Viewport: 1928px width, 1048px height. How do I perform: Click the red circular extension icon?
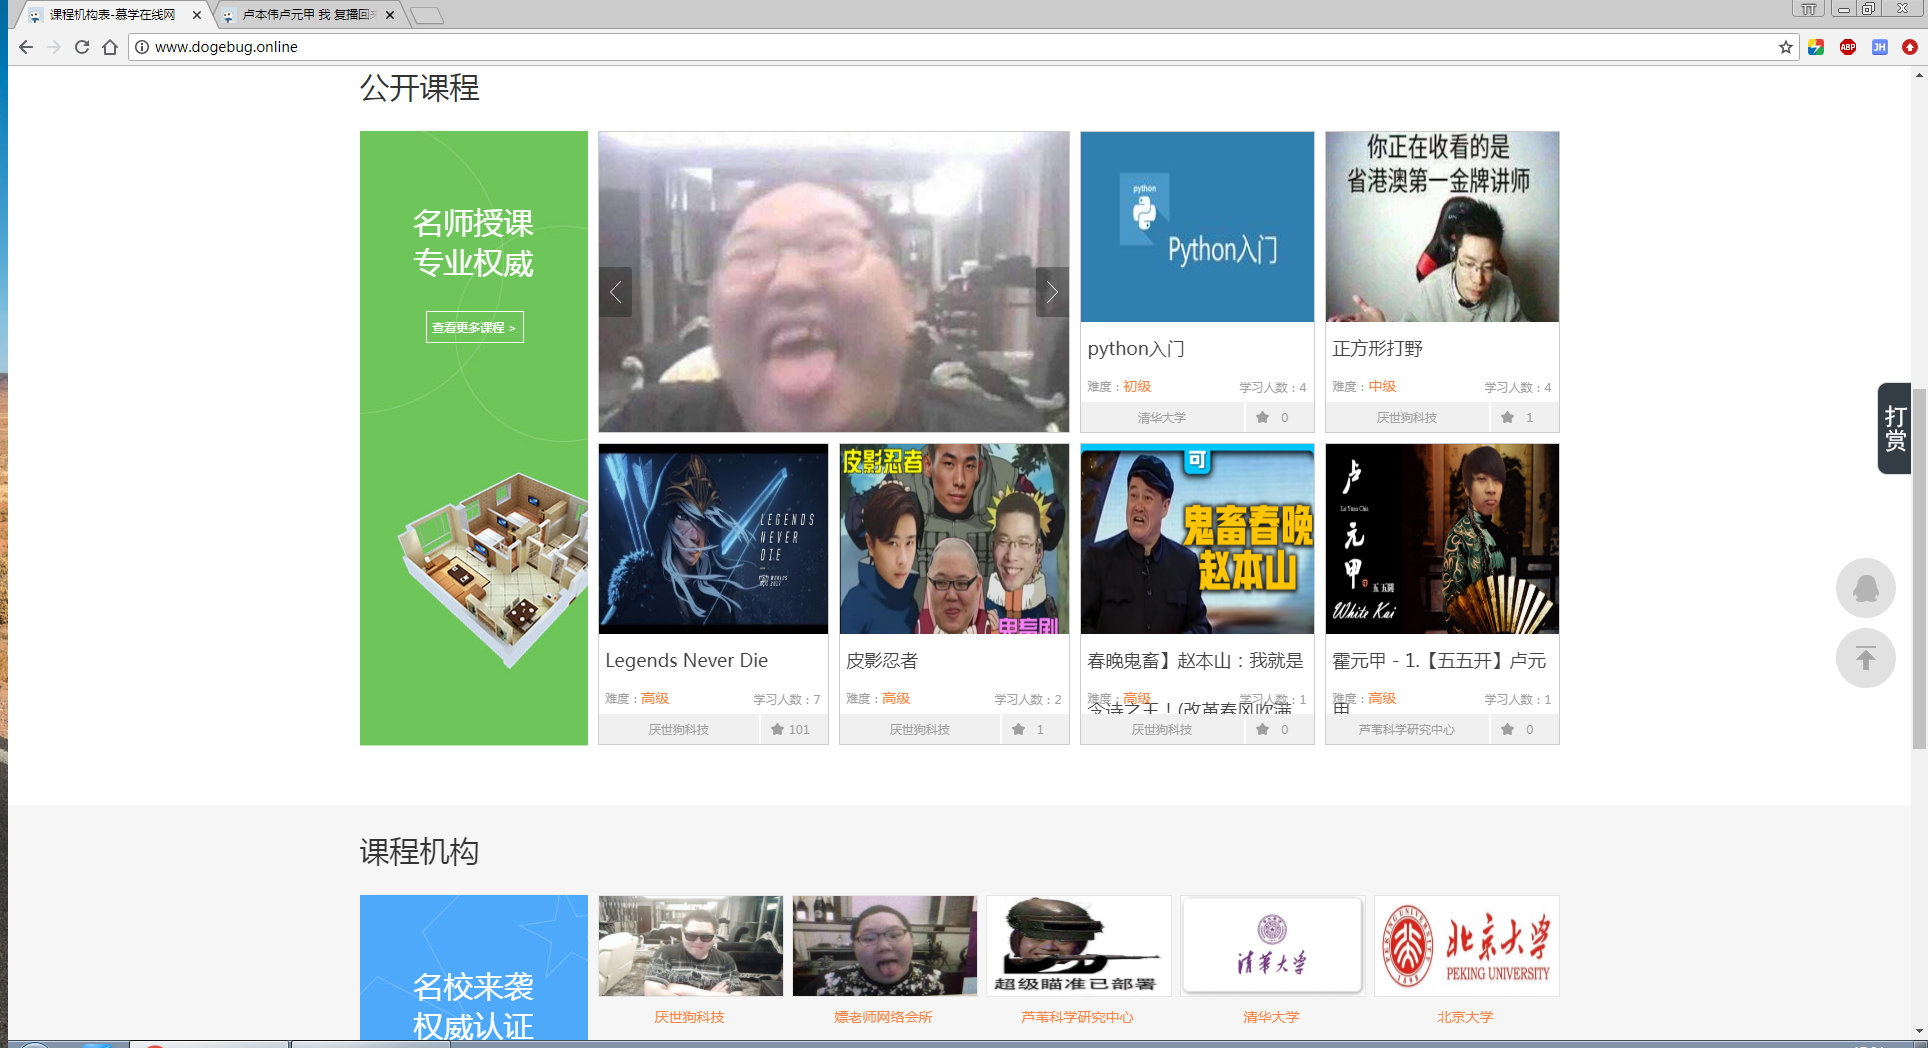coord(1910,47)
